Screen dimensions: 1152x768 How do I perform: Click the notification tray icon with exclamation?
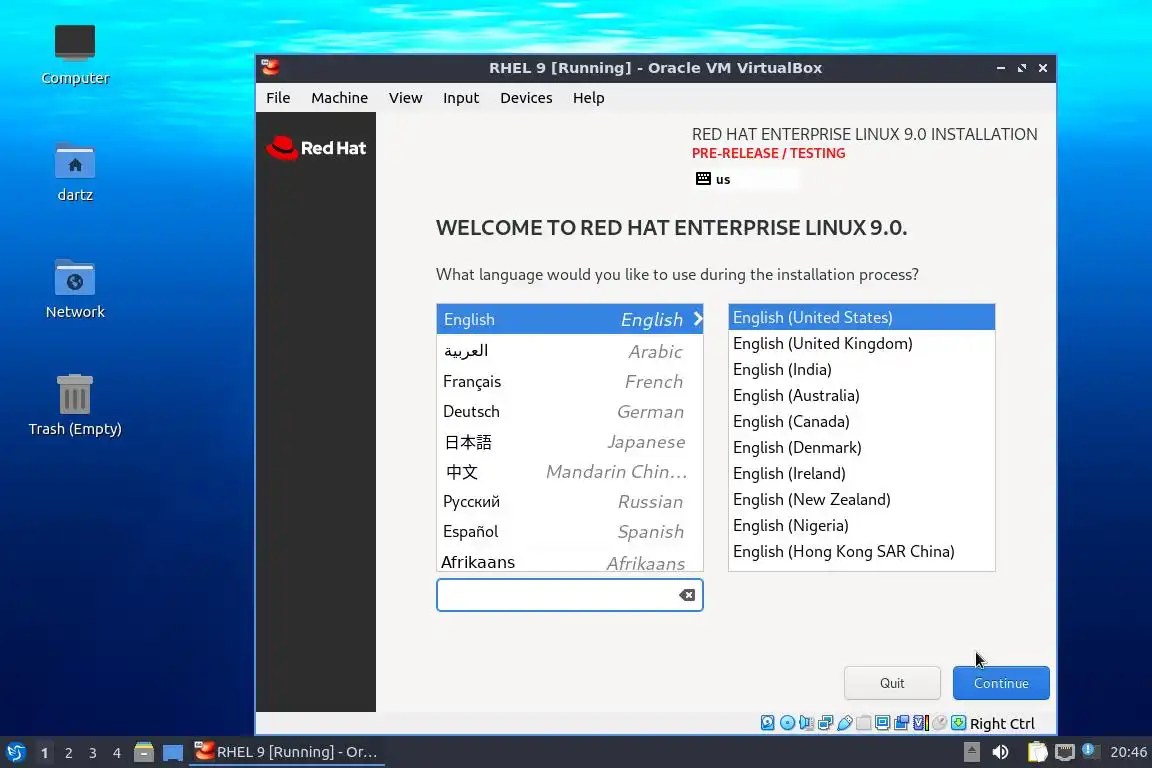(x=1091, y=751)
